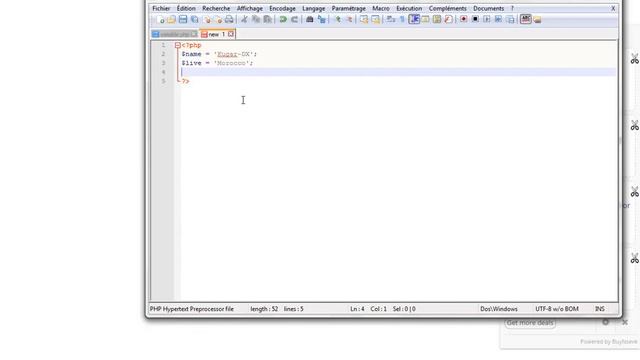Select the 'new 1' document tab

coord(217,34)
